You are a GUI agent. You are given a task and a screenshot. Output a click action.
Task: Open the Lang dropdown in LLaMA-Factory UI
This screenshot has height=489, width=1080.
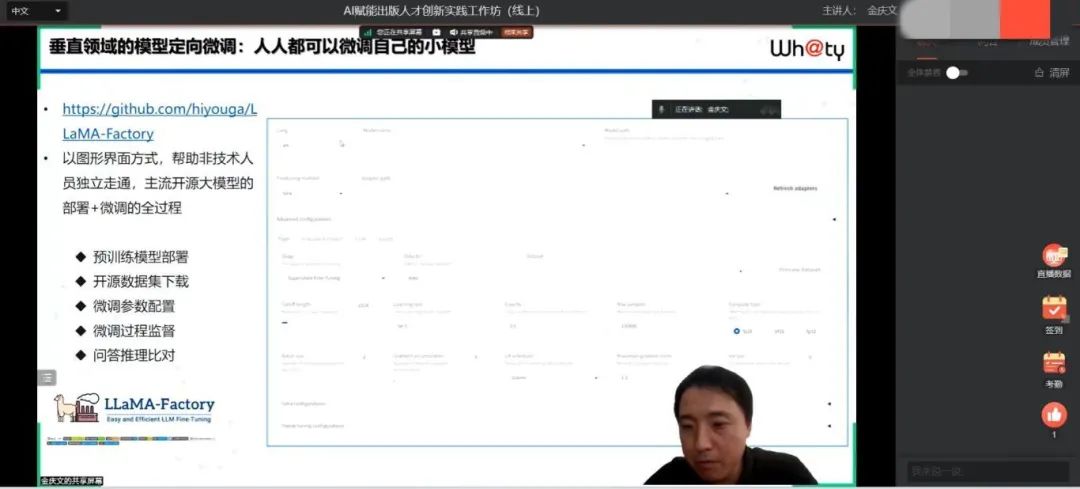point(311,145)
